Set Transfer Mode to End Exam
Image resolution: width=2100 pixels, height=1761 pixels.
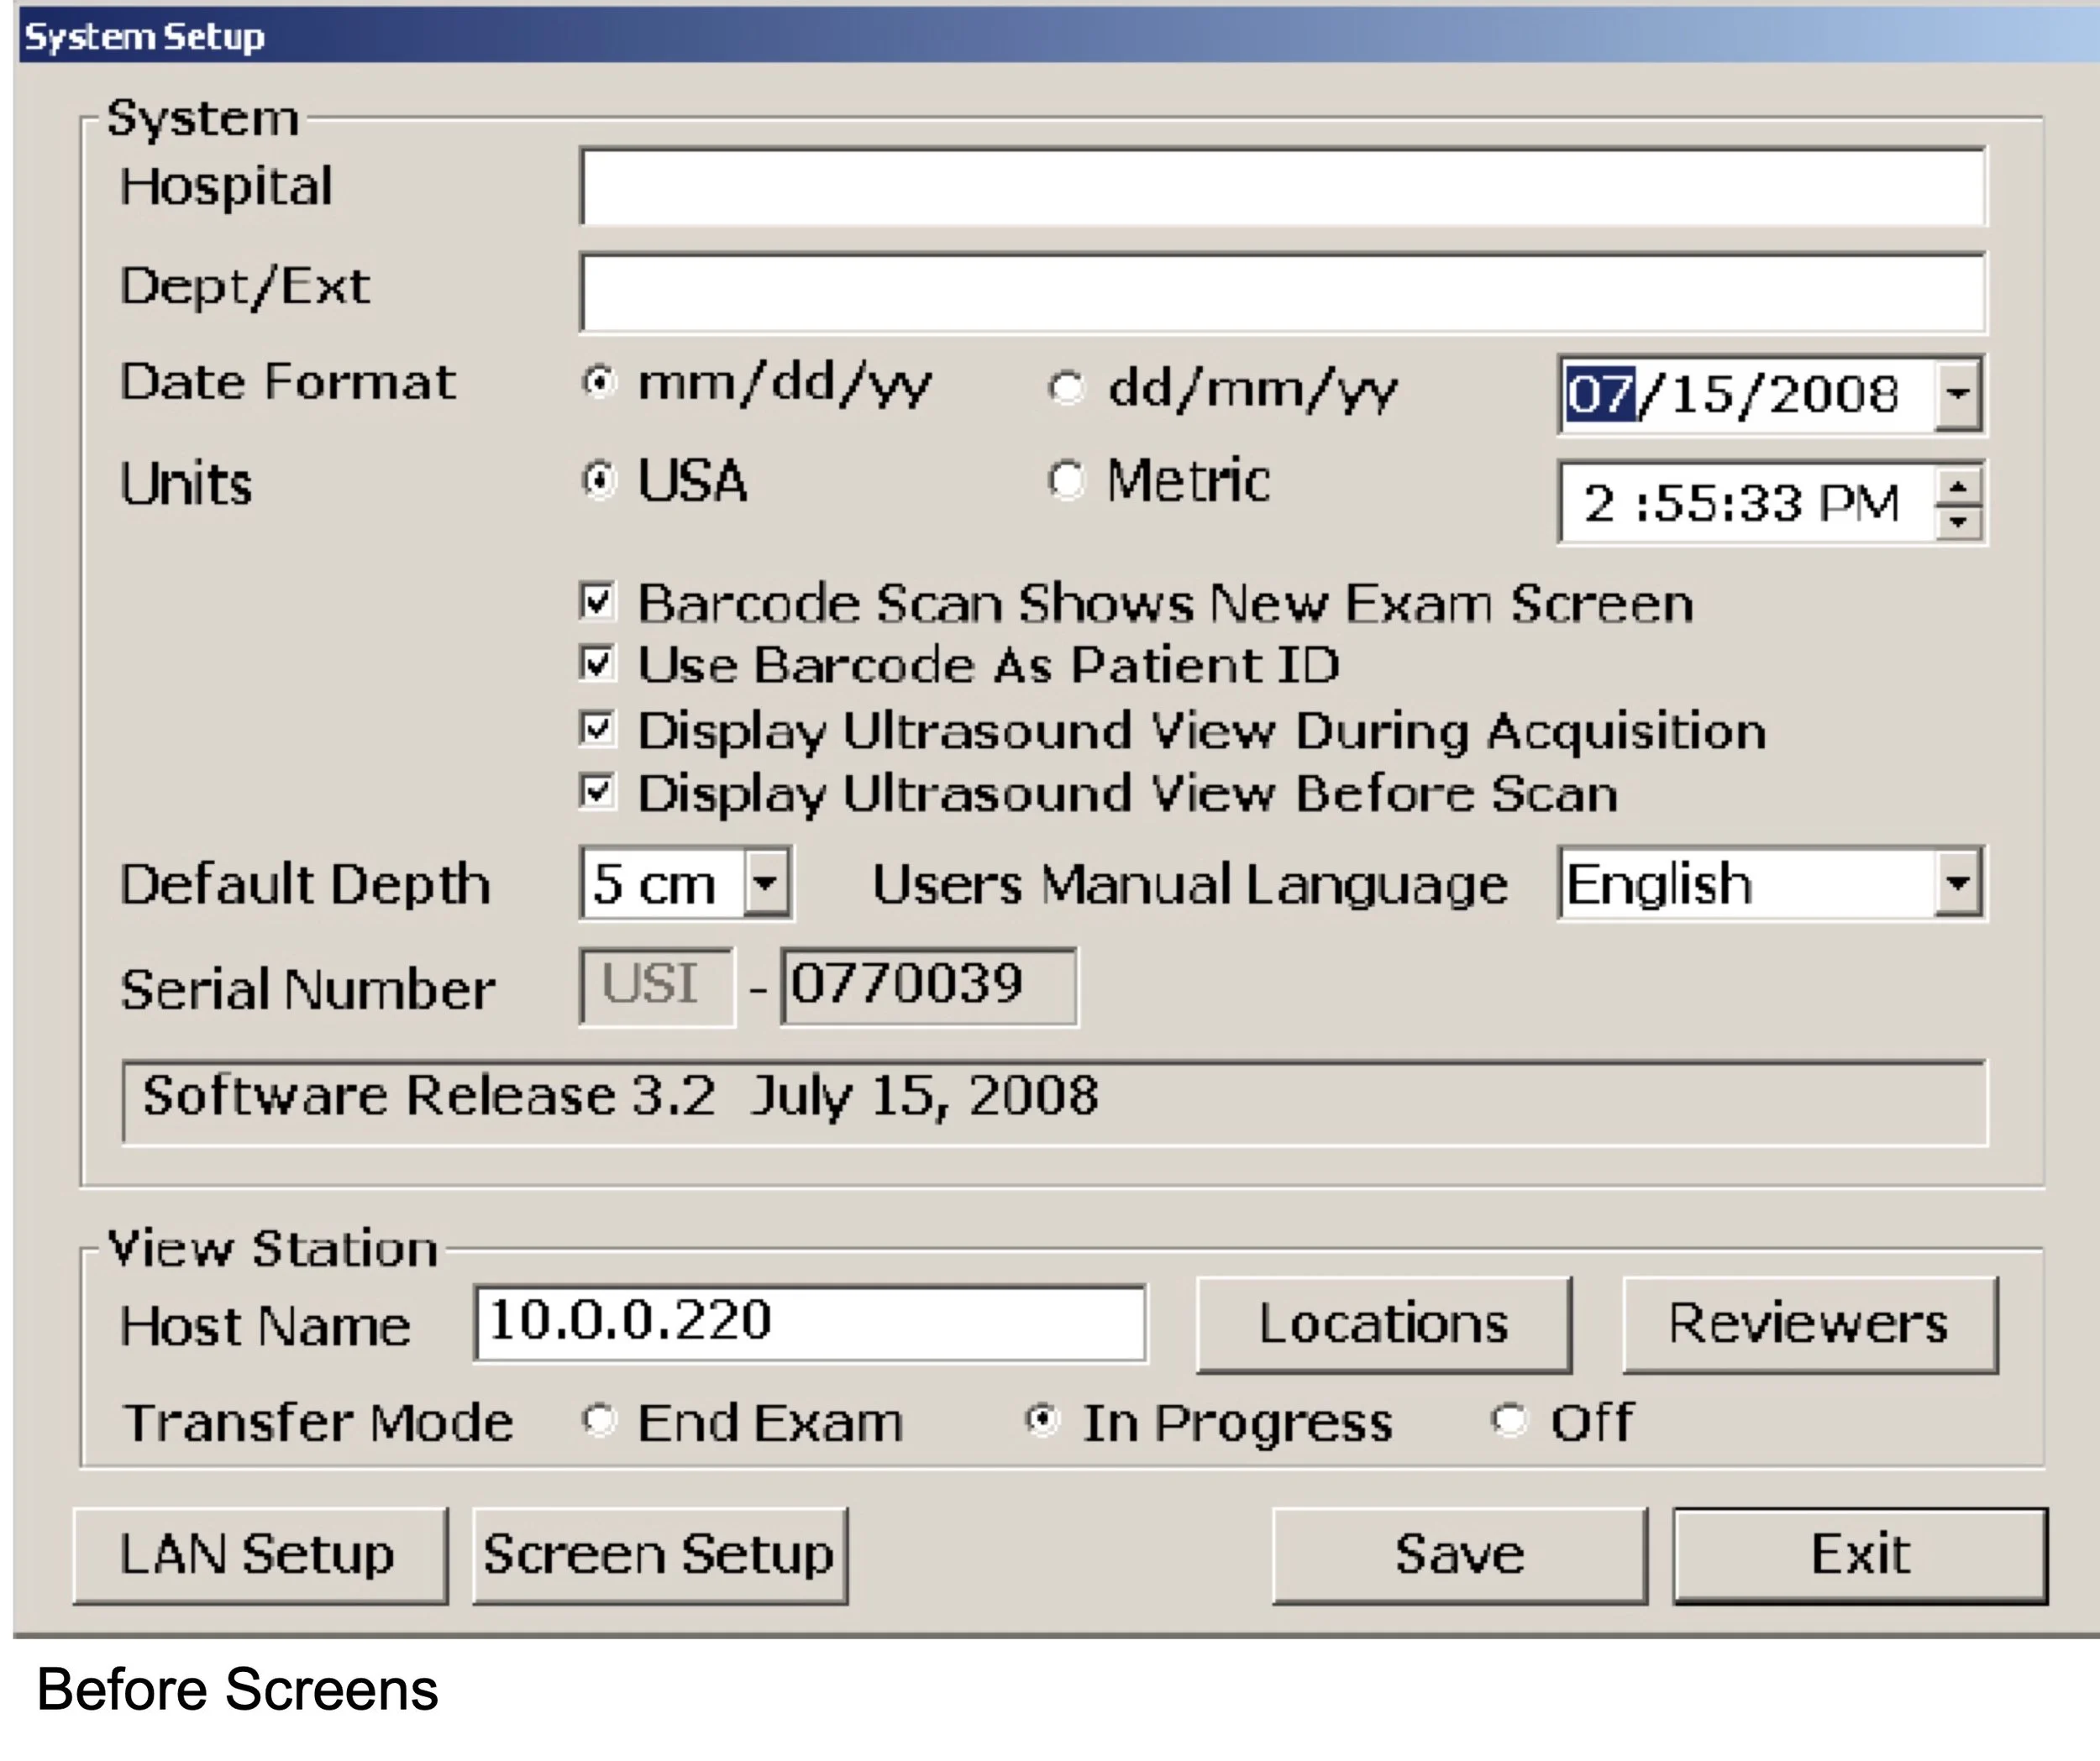pyautogui.click(x=599, y=1420)
